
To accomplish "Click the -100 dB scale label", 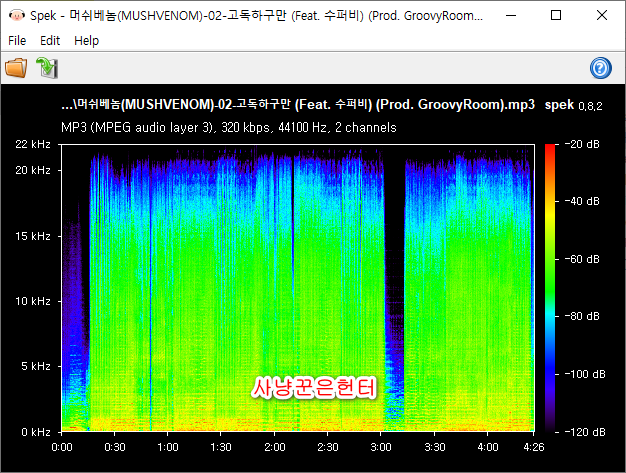I will 585,374.
